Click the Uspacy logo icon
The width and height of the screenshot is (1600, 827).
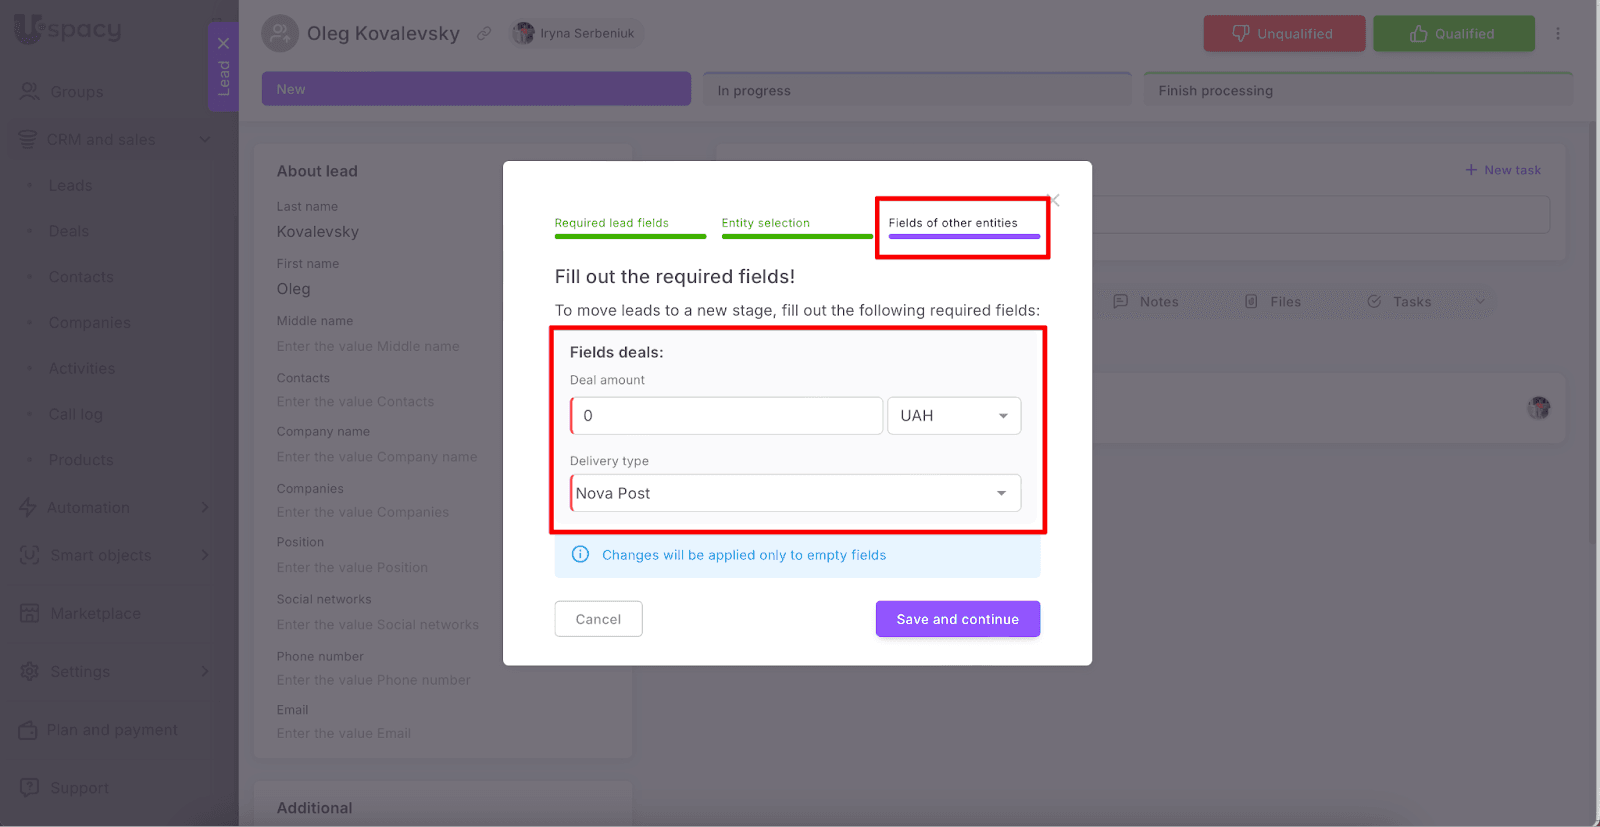tap(30, 28)
